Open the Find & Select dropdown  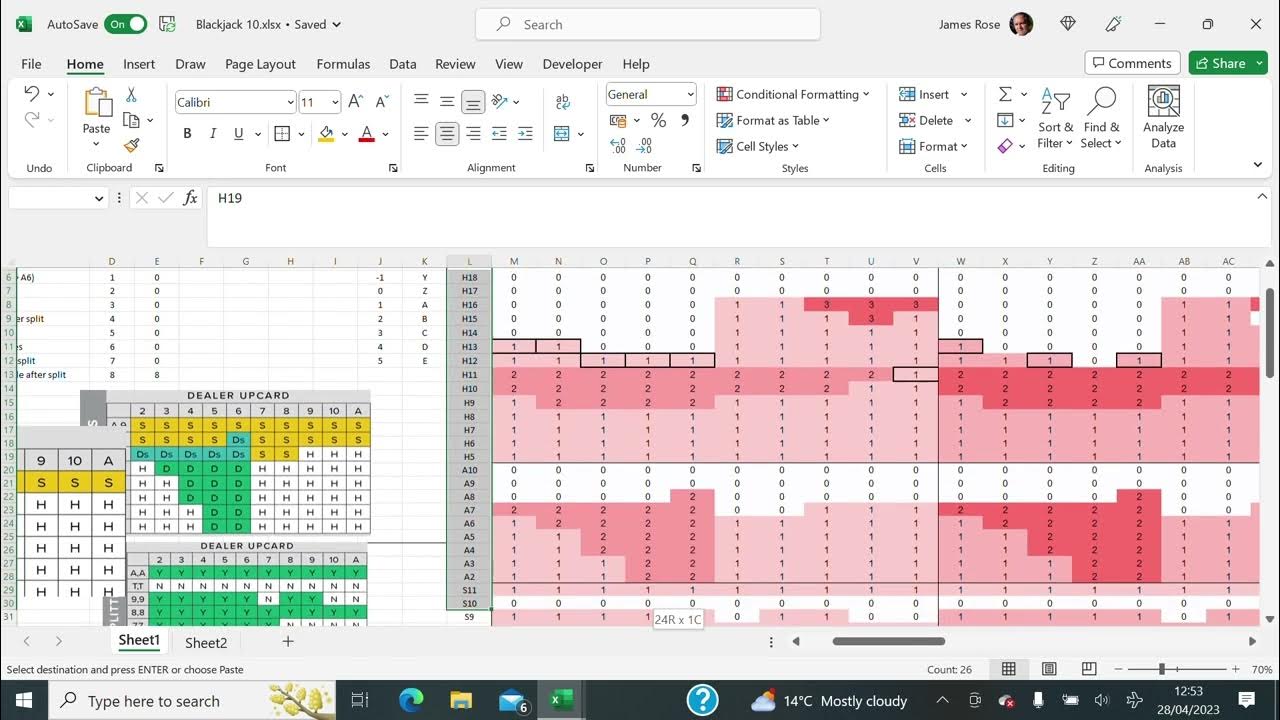1101,118
